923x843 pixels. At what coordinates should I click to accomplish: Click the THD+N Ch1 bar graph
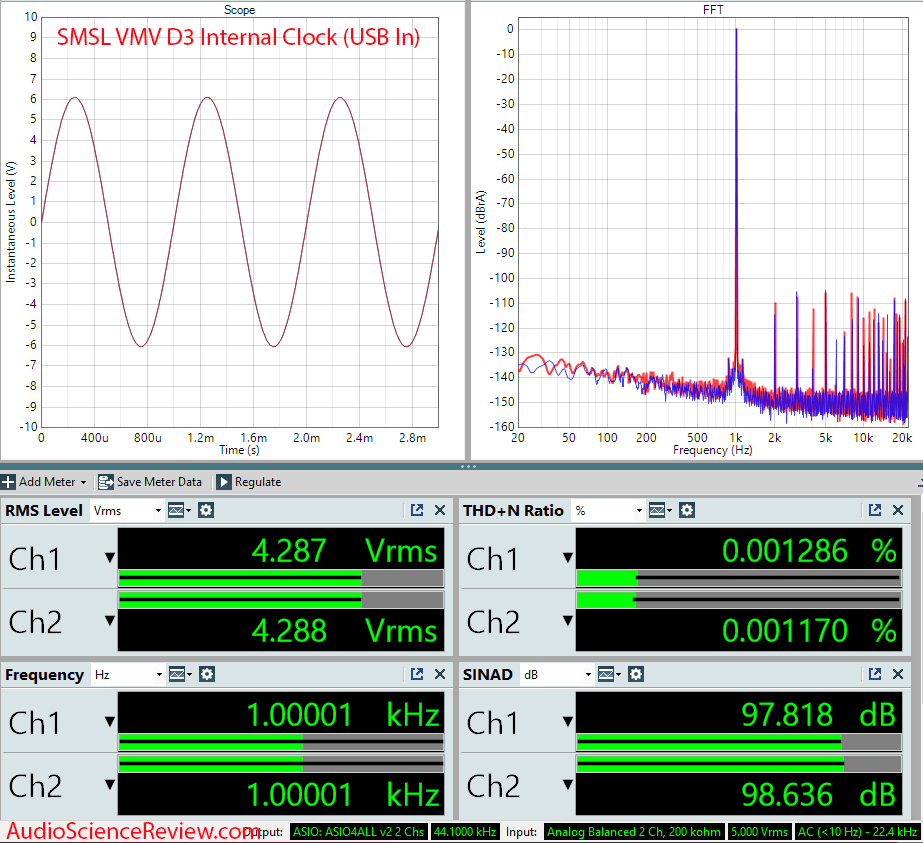(x=739, y=578)
